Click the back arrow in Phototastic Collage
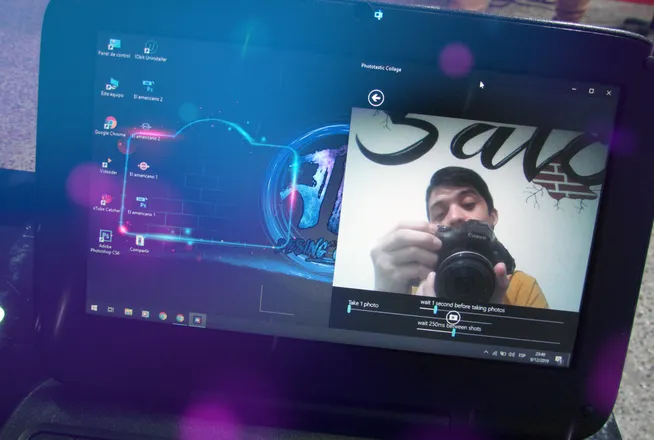 click(x=376, y=98)
